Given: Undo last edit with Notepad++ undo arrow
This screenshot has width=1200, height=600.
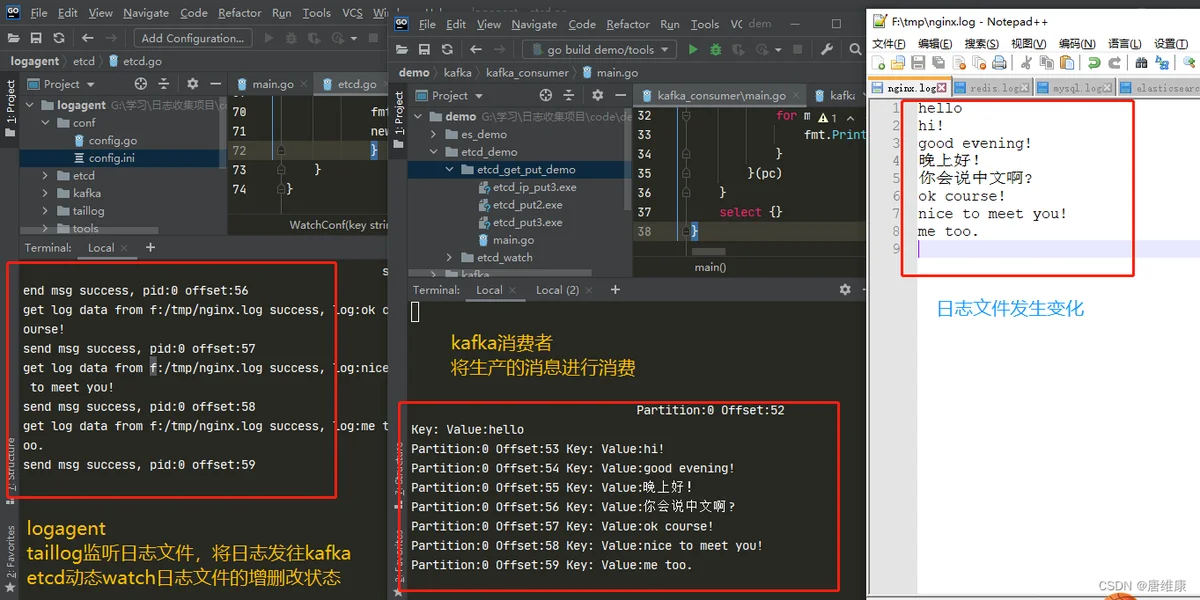Looking at the screenshot, I should [x=1094, y=63].
